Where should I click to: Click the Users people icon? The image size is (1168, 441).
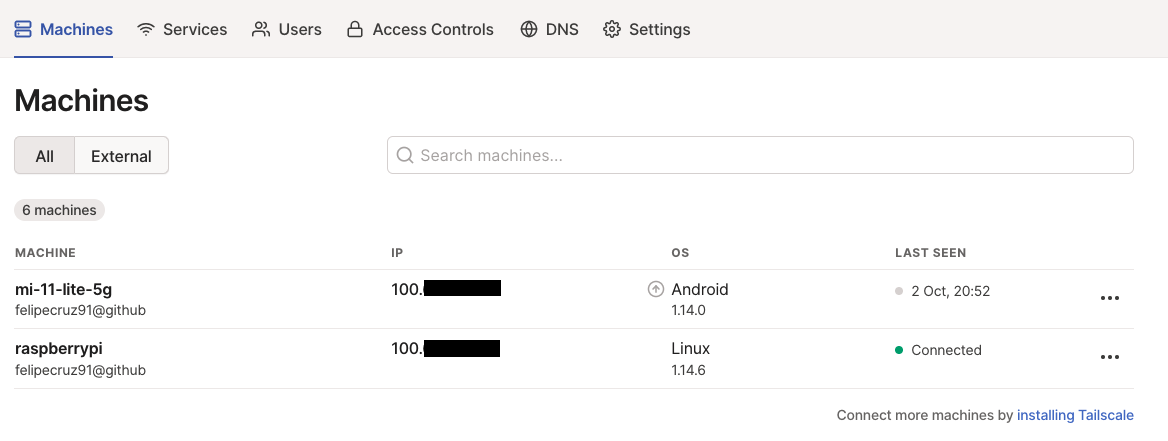pos(261,30)
